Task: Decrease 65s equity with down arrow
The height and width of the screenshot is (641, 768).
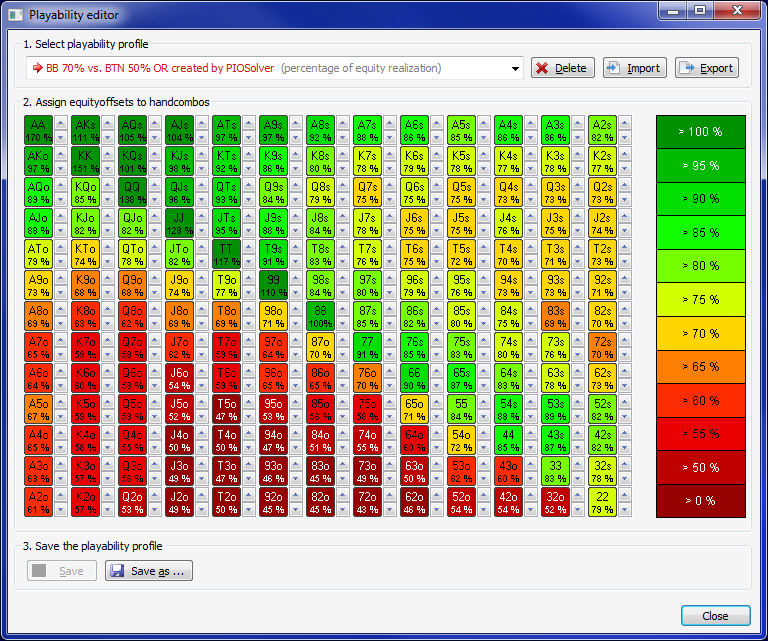Action: point(484,385)
